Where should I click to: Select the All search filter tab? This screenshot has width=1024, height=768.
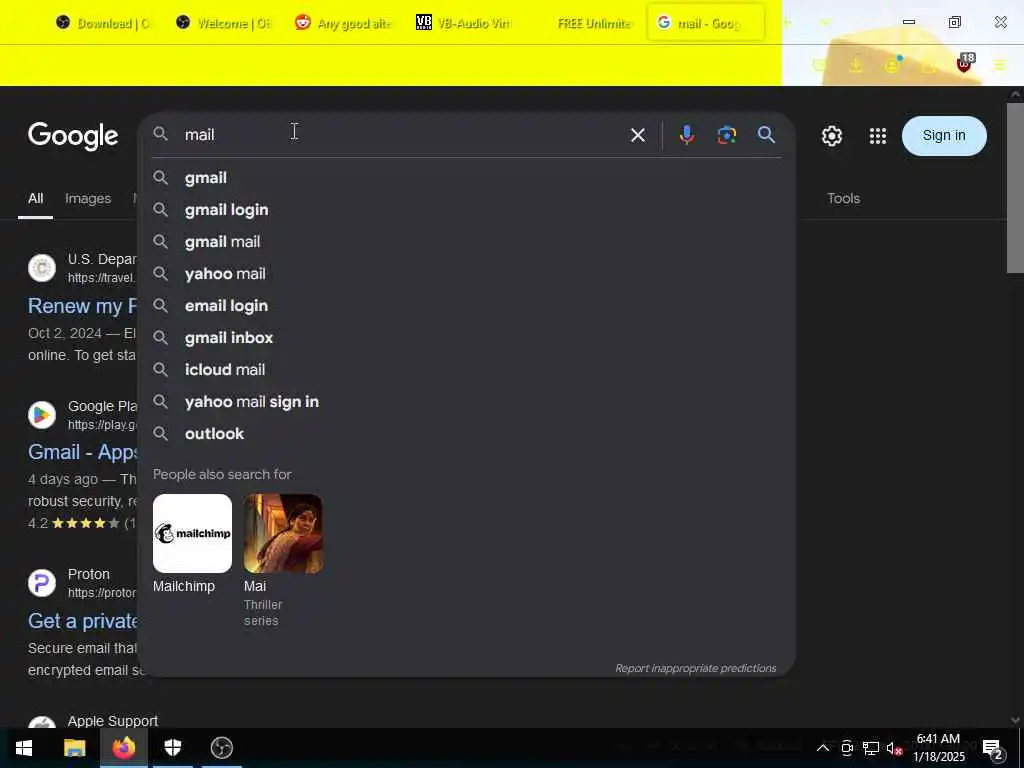coord(35,199)
